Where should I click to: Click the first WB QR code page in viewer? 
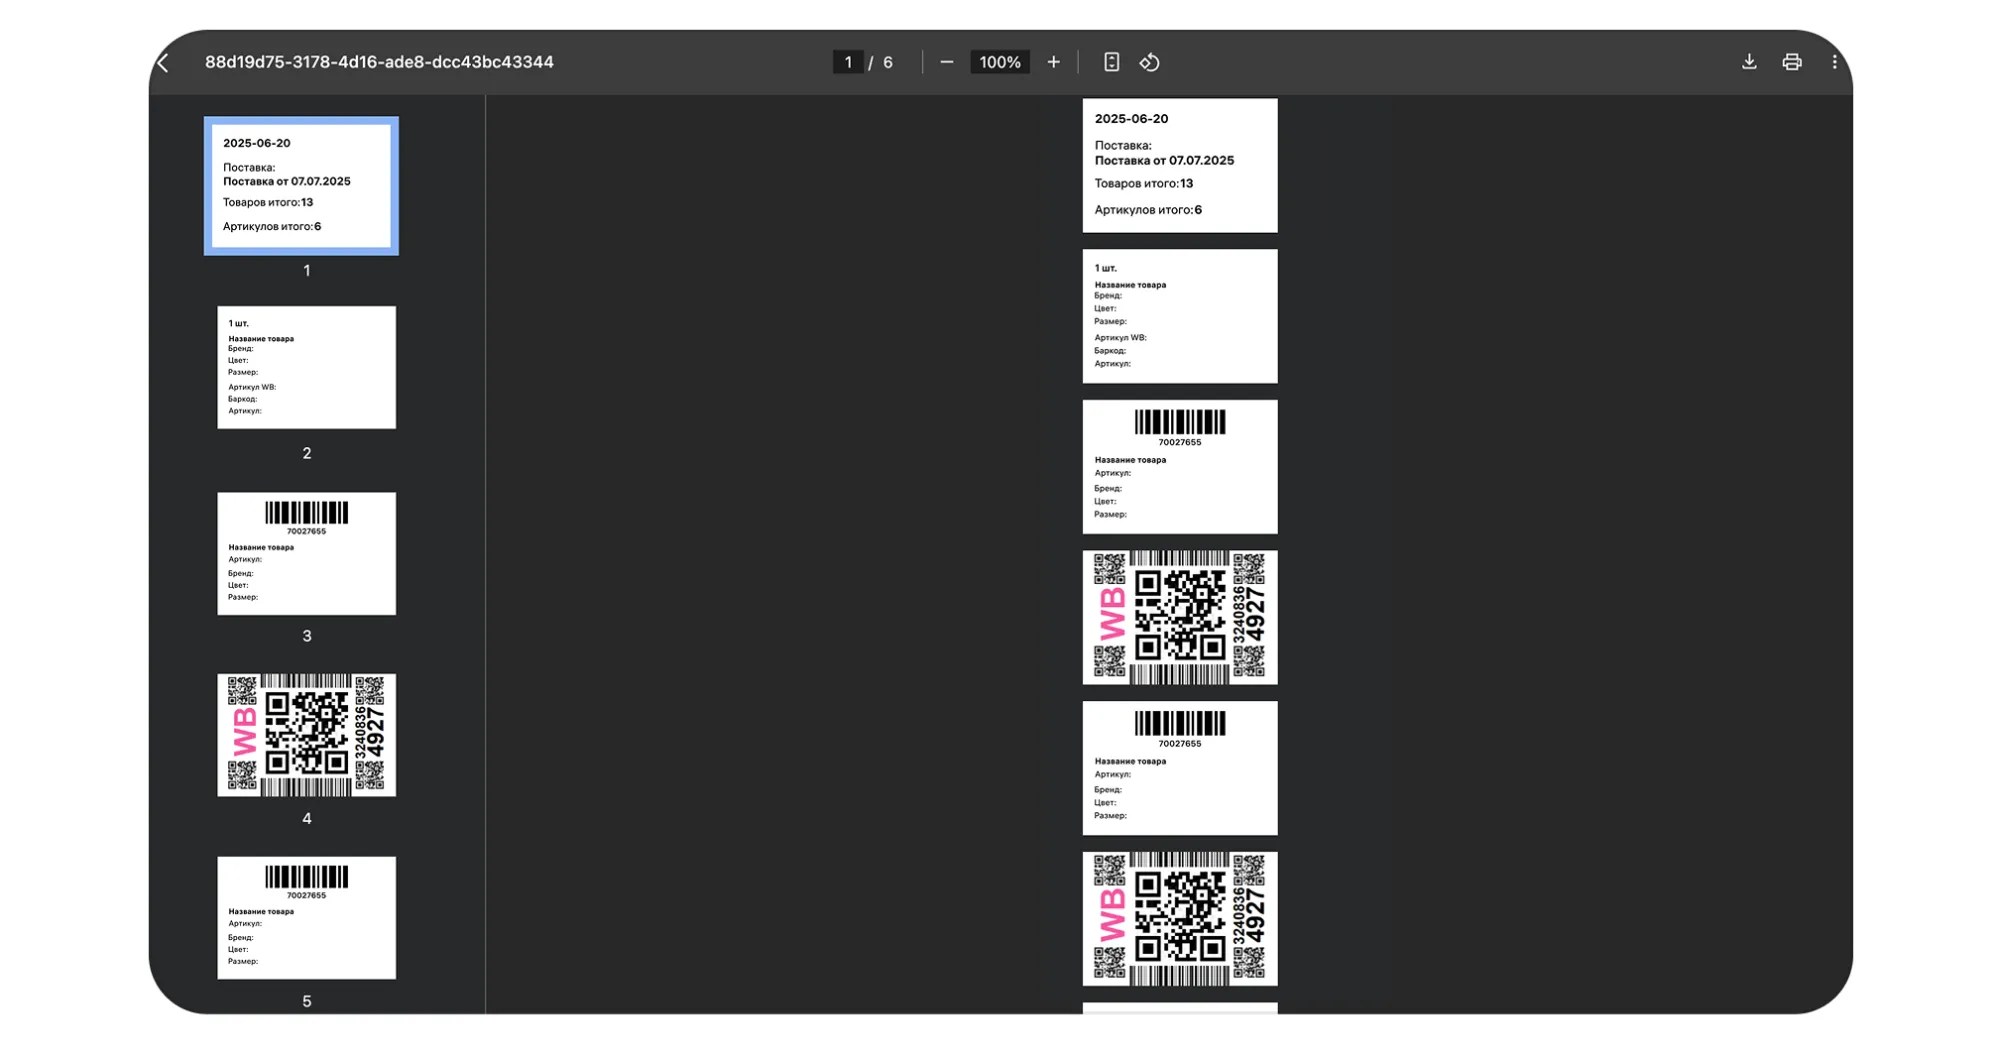click(x=1179, y=617)
